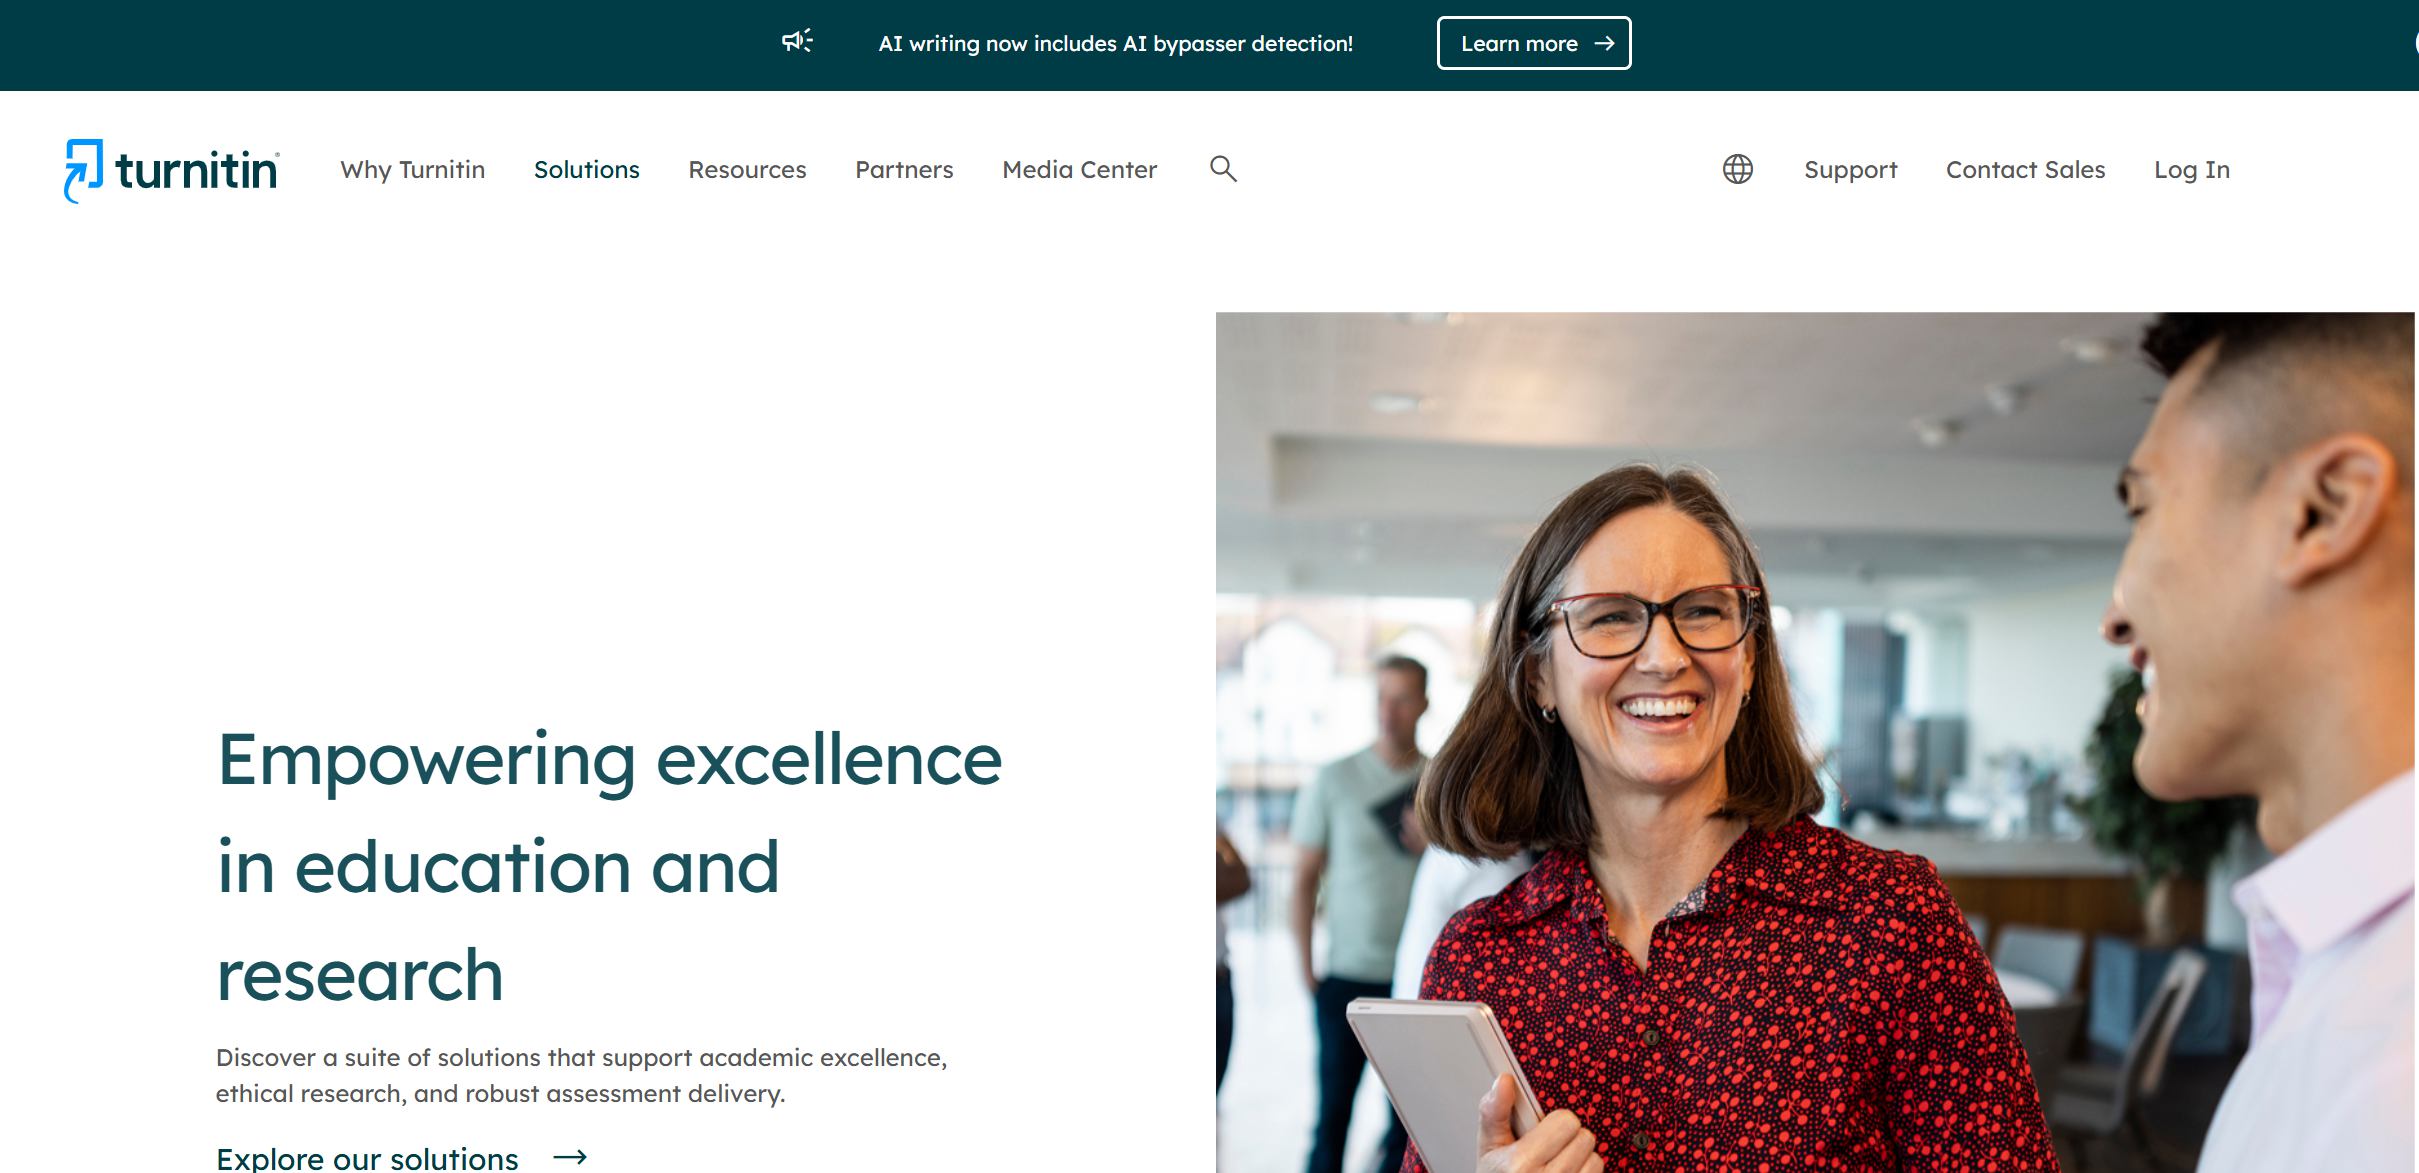
Task: Click the arrow inside the Learn more button
Action: pos(1604,44)
